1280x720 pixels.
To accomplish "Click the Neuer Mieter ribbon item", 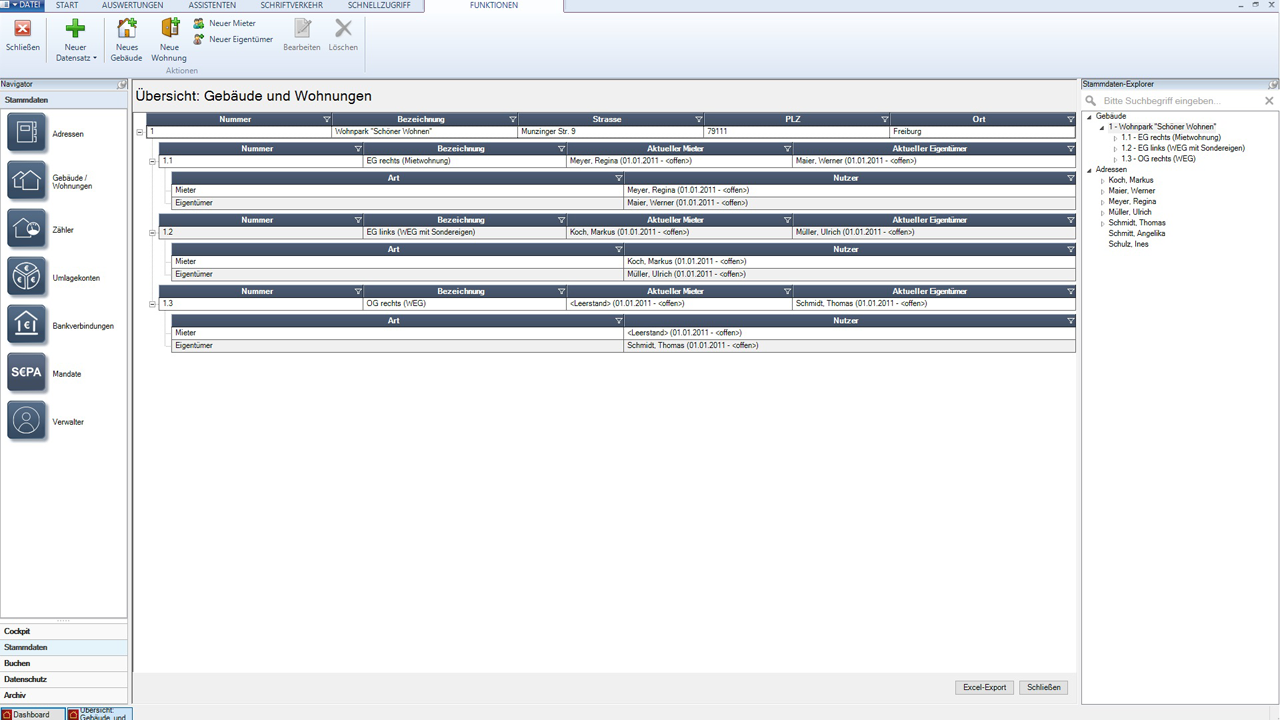I will tap(231, 23).
